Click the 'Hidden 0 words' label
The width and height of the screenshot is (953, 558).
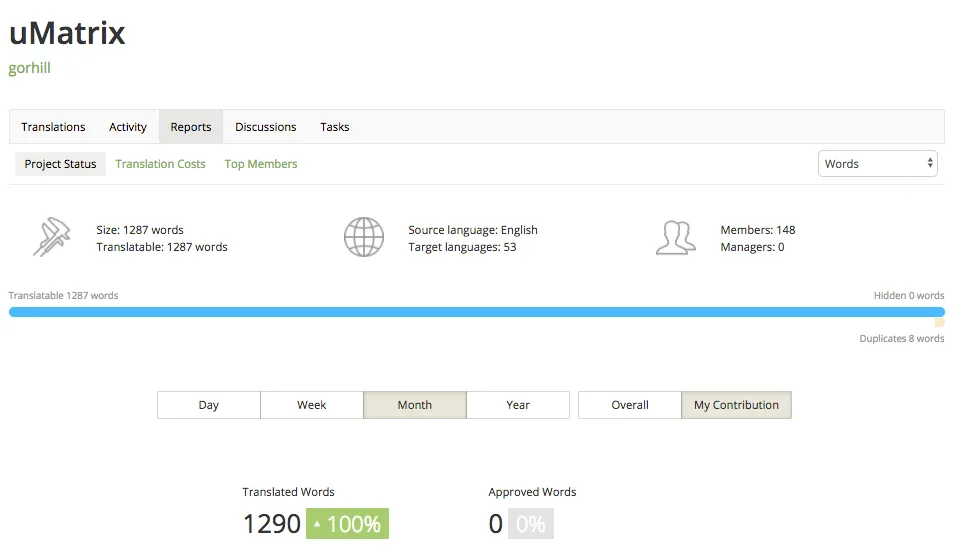click(909, 295)
